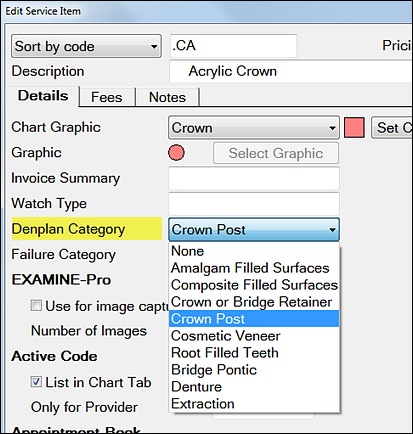Open the pink chart colour swatch
The width and height of the screenshot is (413, 434).
click(x=354, y=127)
